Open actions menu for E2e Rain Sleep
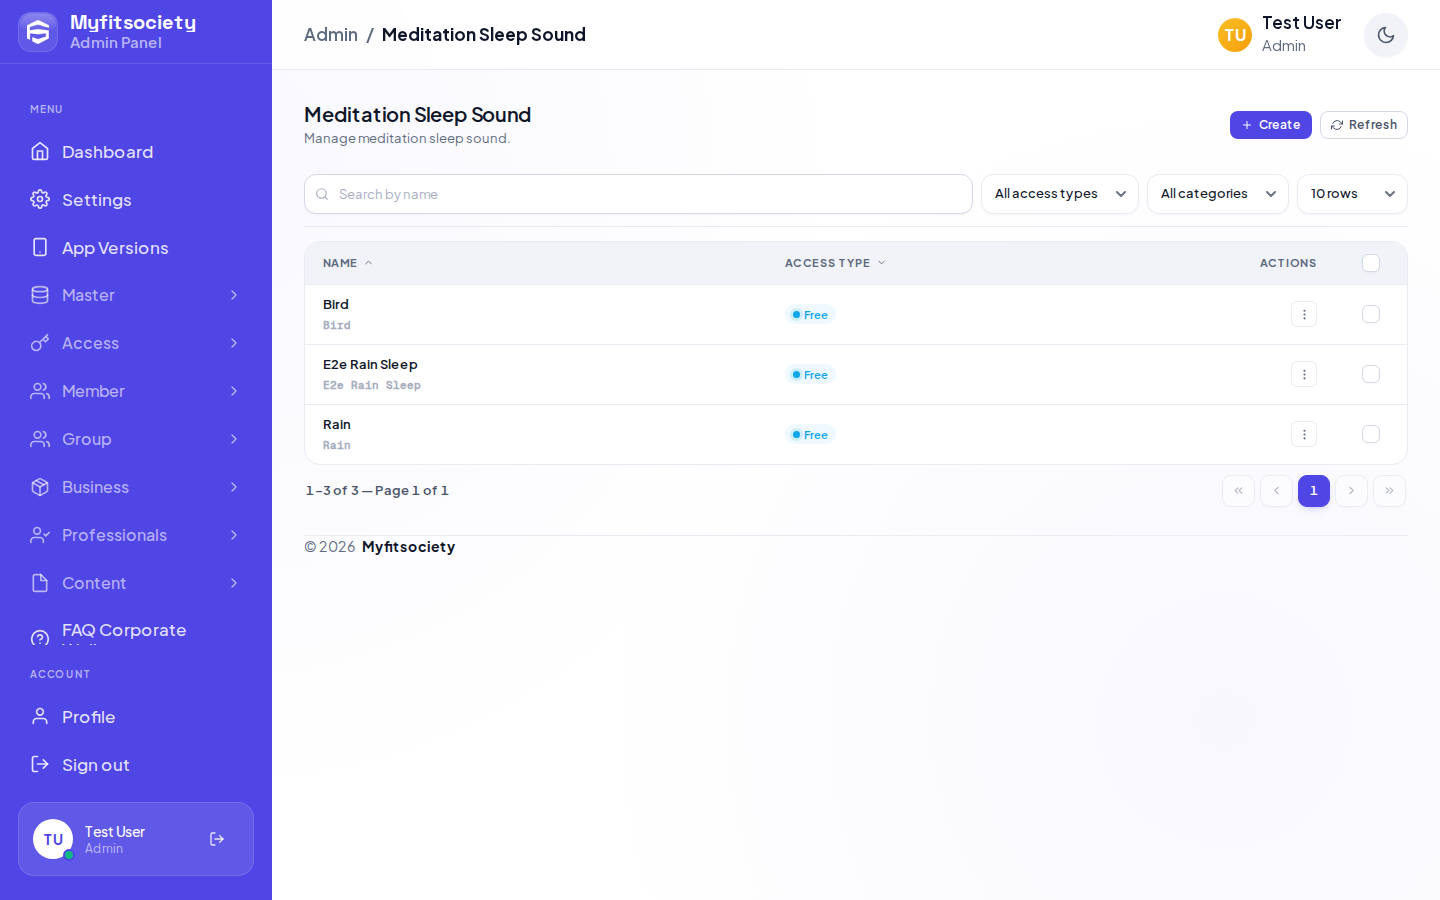The height and width of the screenshot is (900, 1440). [x=1303, y=374]
